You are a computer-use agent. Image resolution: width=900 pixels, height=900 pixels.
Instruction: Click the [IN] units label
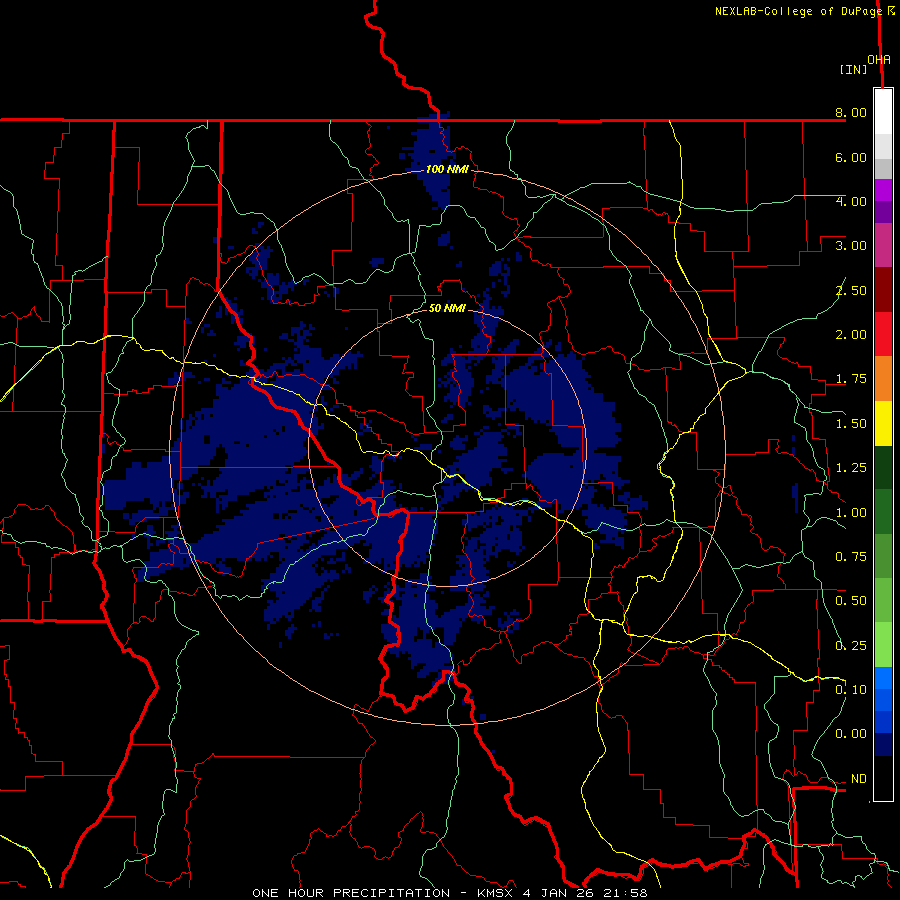[x=854, y=69]
